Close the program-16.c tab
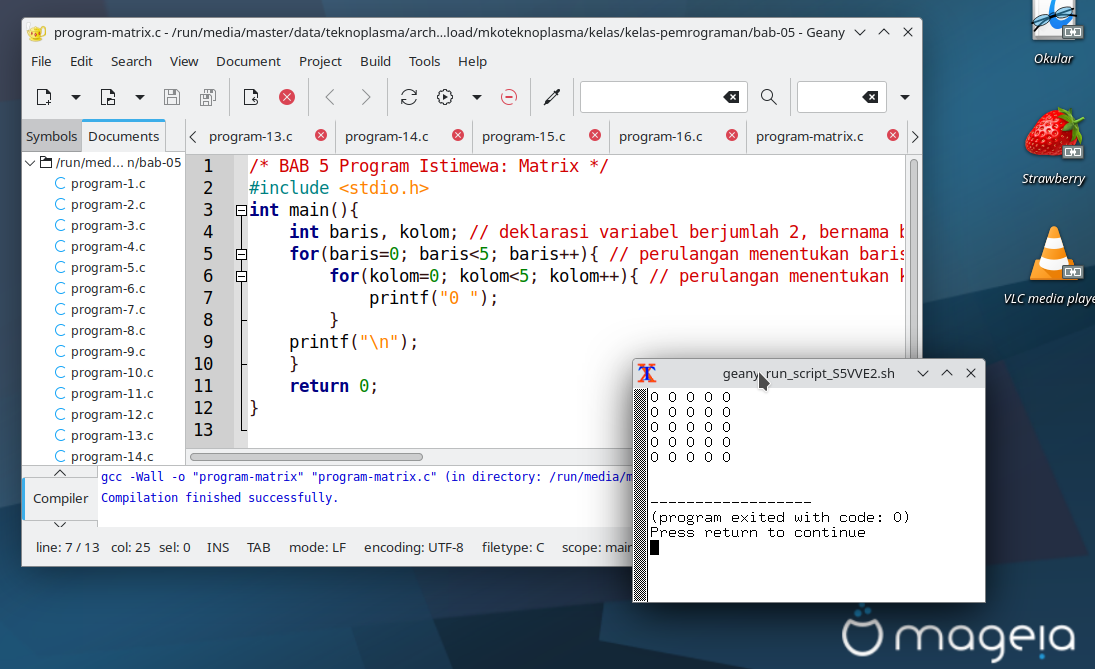 point(731,135)
